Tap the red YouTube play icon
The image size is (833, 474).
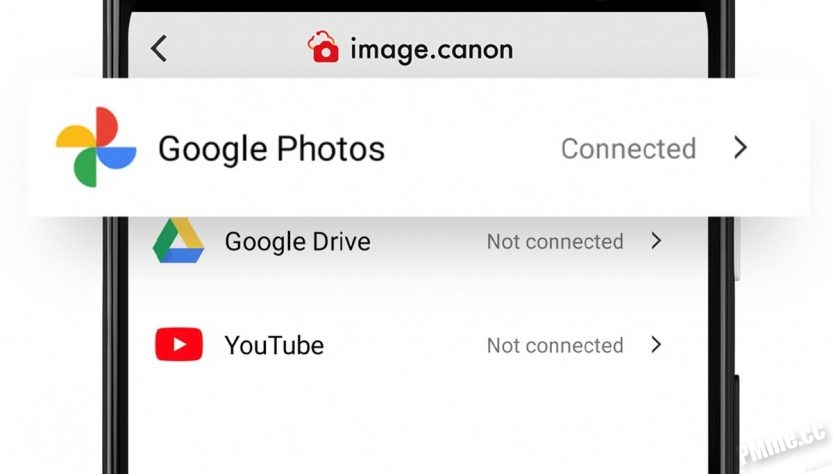(179, 344)
